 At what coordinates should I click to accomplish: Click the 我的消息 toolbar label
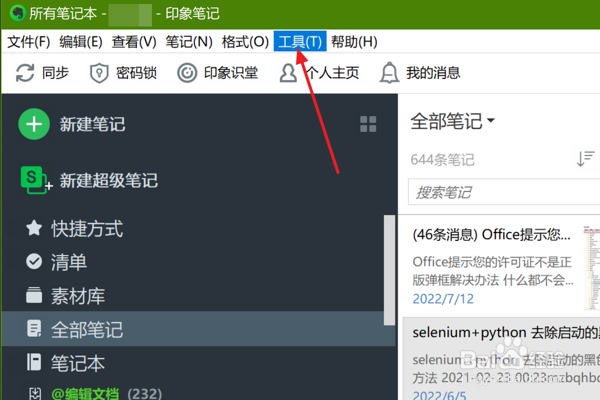coord(433,73)
